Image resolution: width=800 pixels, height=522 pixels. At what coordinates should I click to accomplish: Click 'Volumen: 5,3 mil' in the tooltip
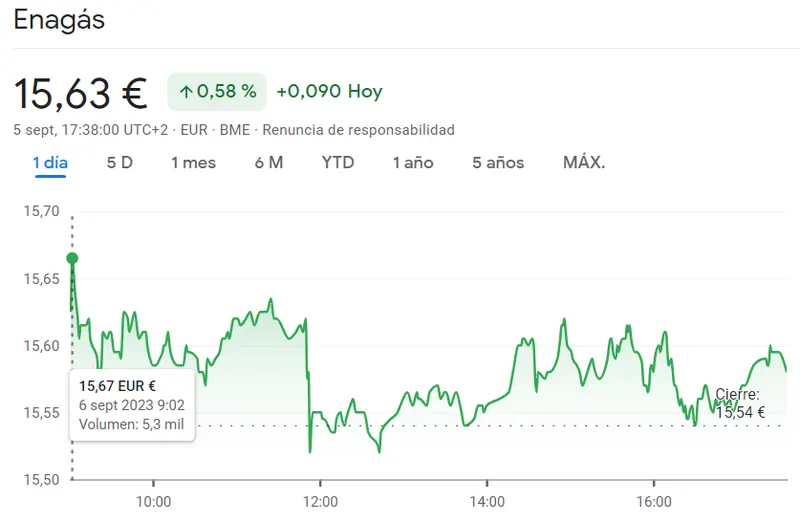[x=131, y=425]
